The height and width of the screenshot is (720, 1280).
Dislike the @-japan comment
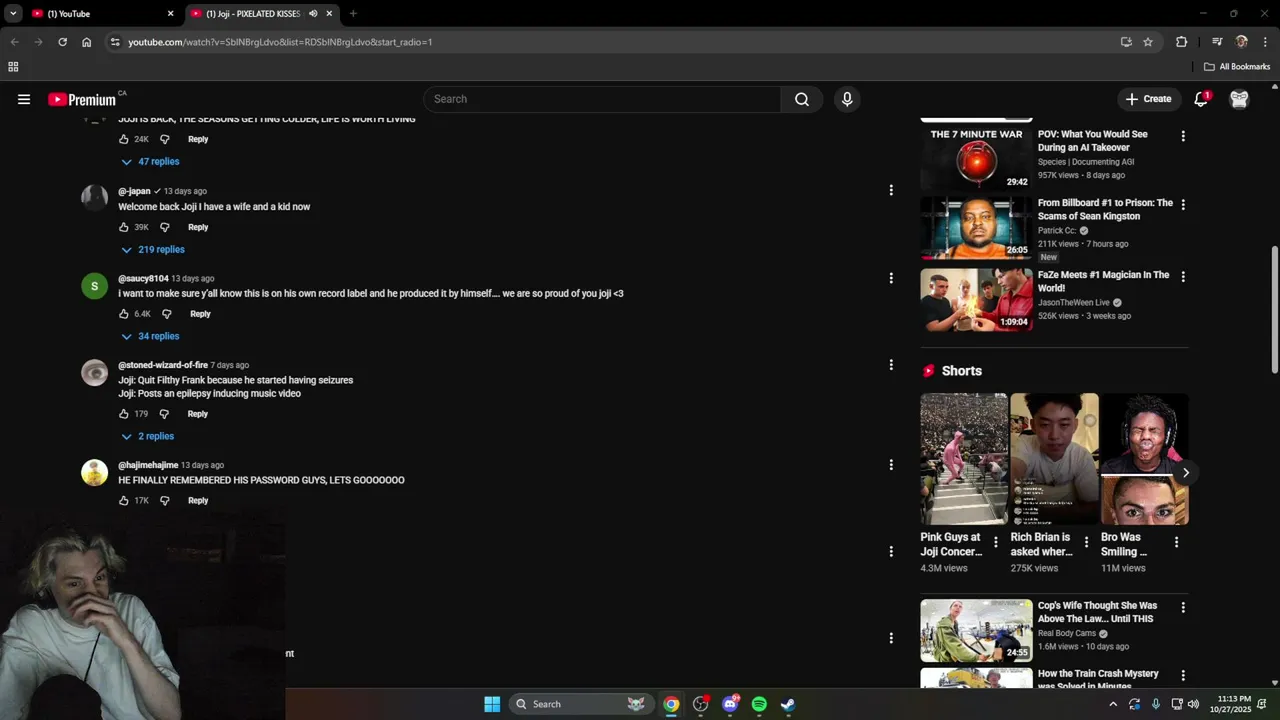point(165,227)
